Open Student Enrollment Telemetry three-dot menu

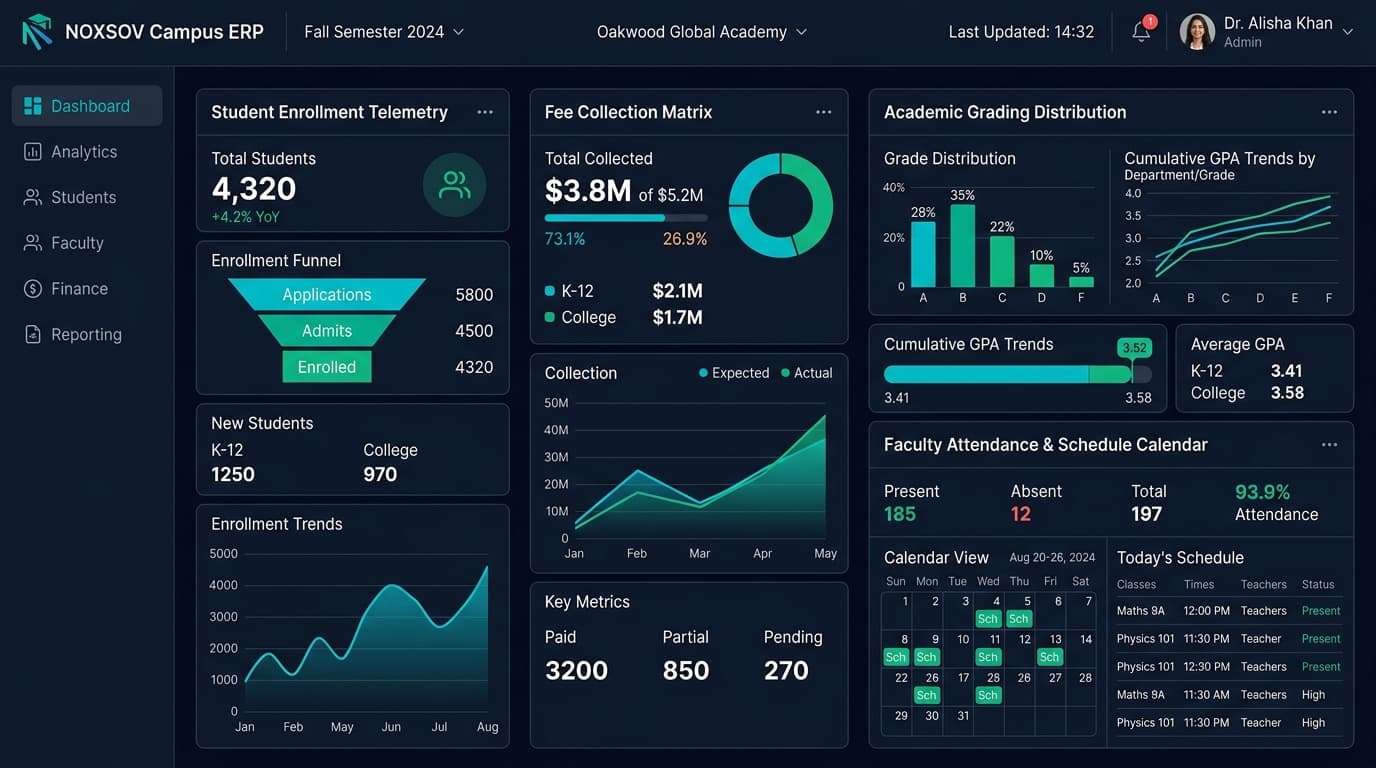(485, 112)
